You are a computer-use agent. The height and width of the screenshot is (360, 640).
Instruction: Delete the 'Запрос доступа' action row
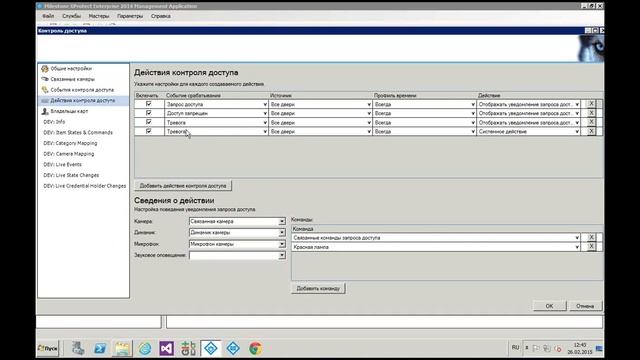click(591, 104)
